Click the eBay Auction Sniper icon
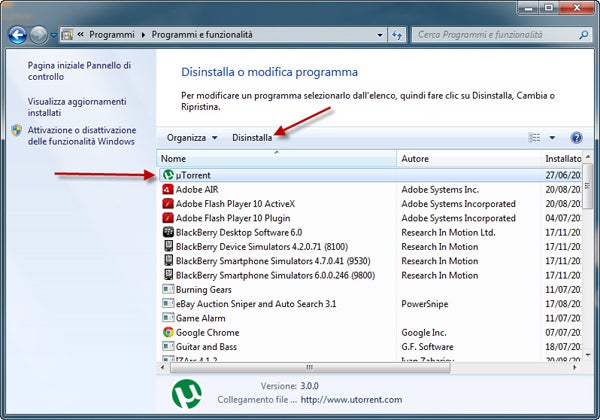Screen dimensions: 600x420 click(x=168, y=304)
